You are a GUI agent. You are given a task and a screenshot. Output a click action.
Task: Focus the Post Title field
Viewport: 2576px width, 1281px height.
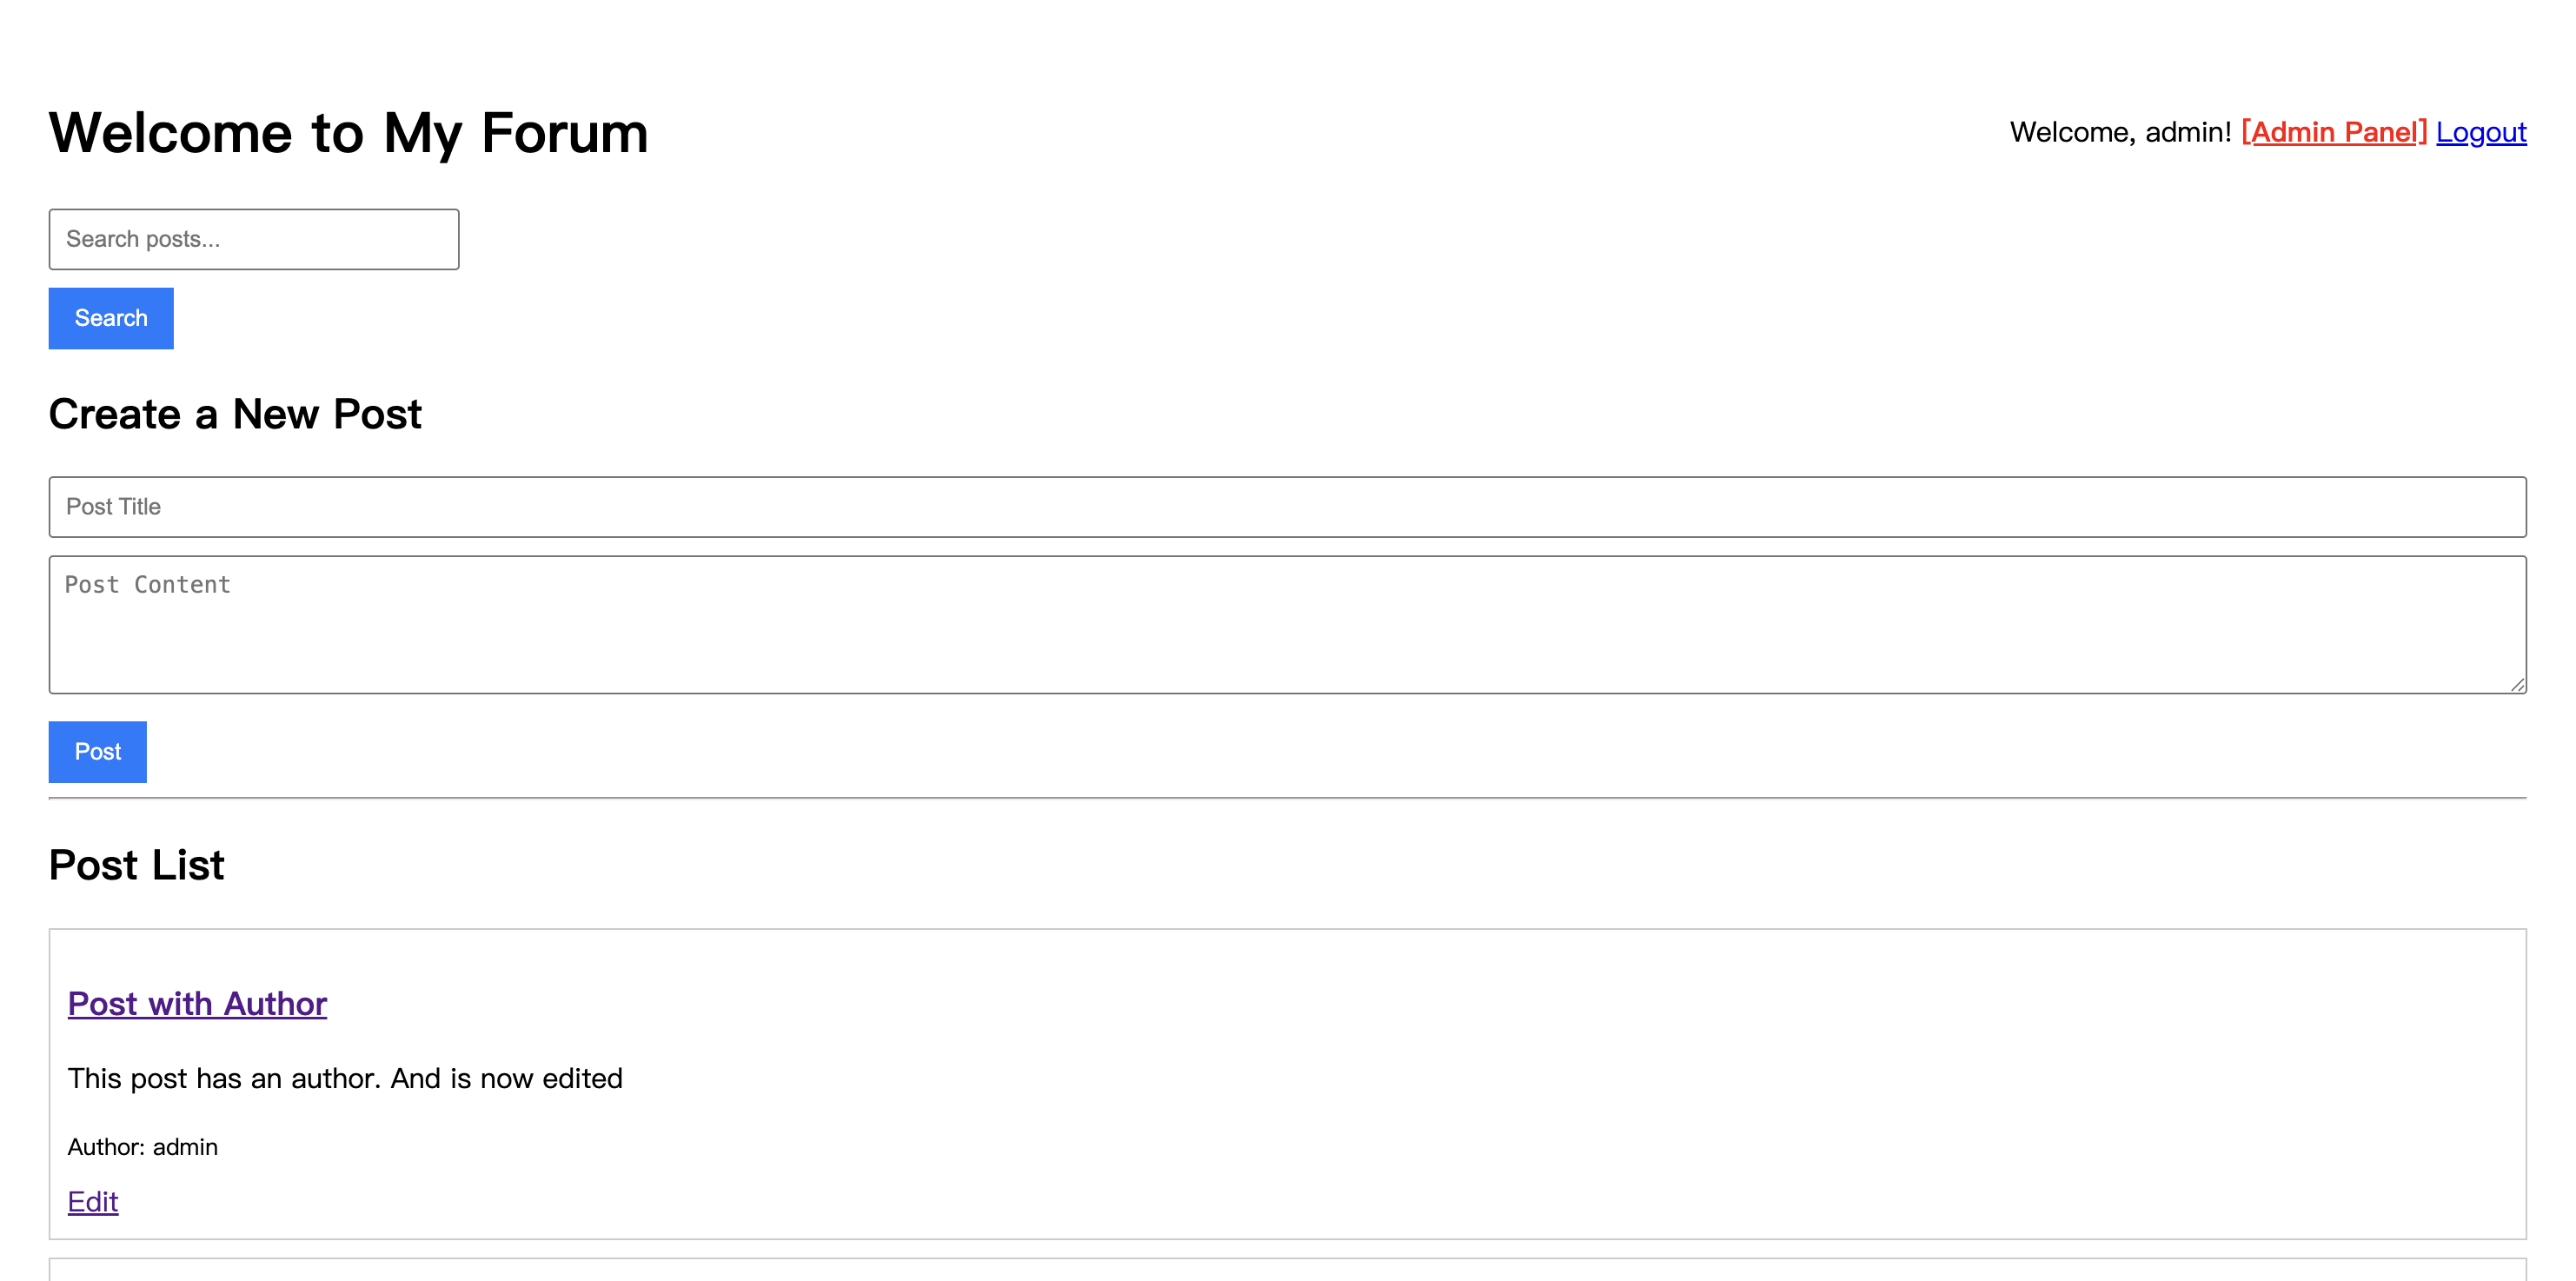1286,507
